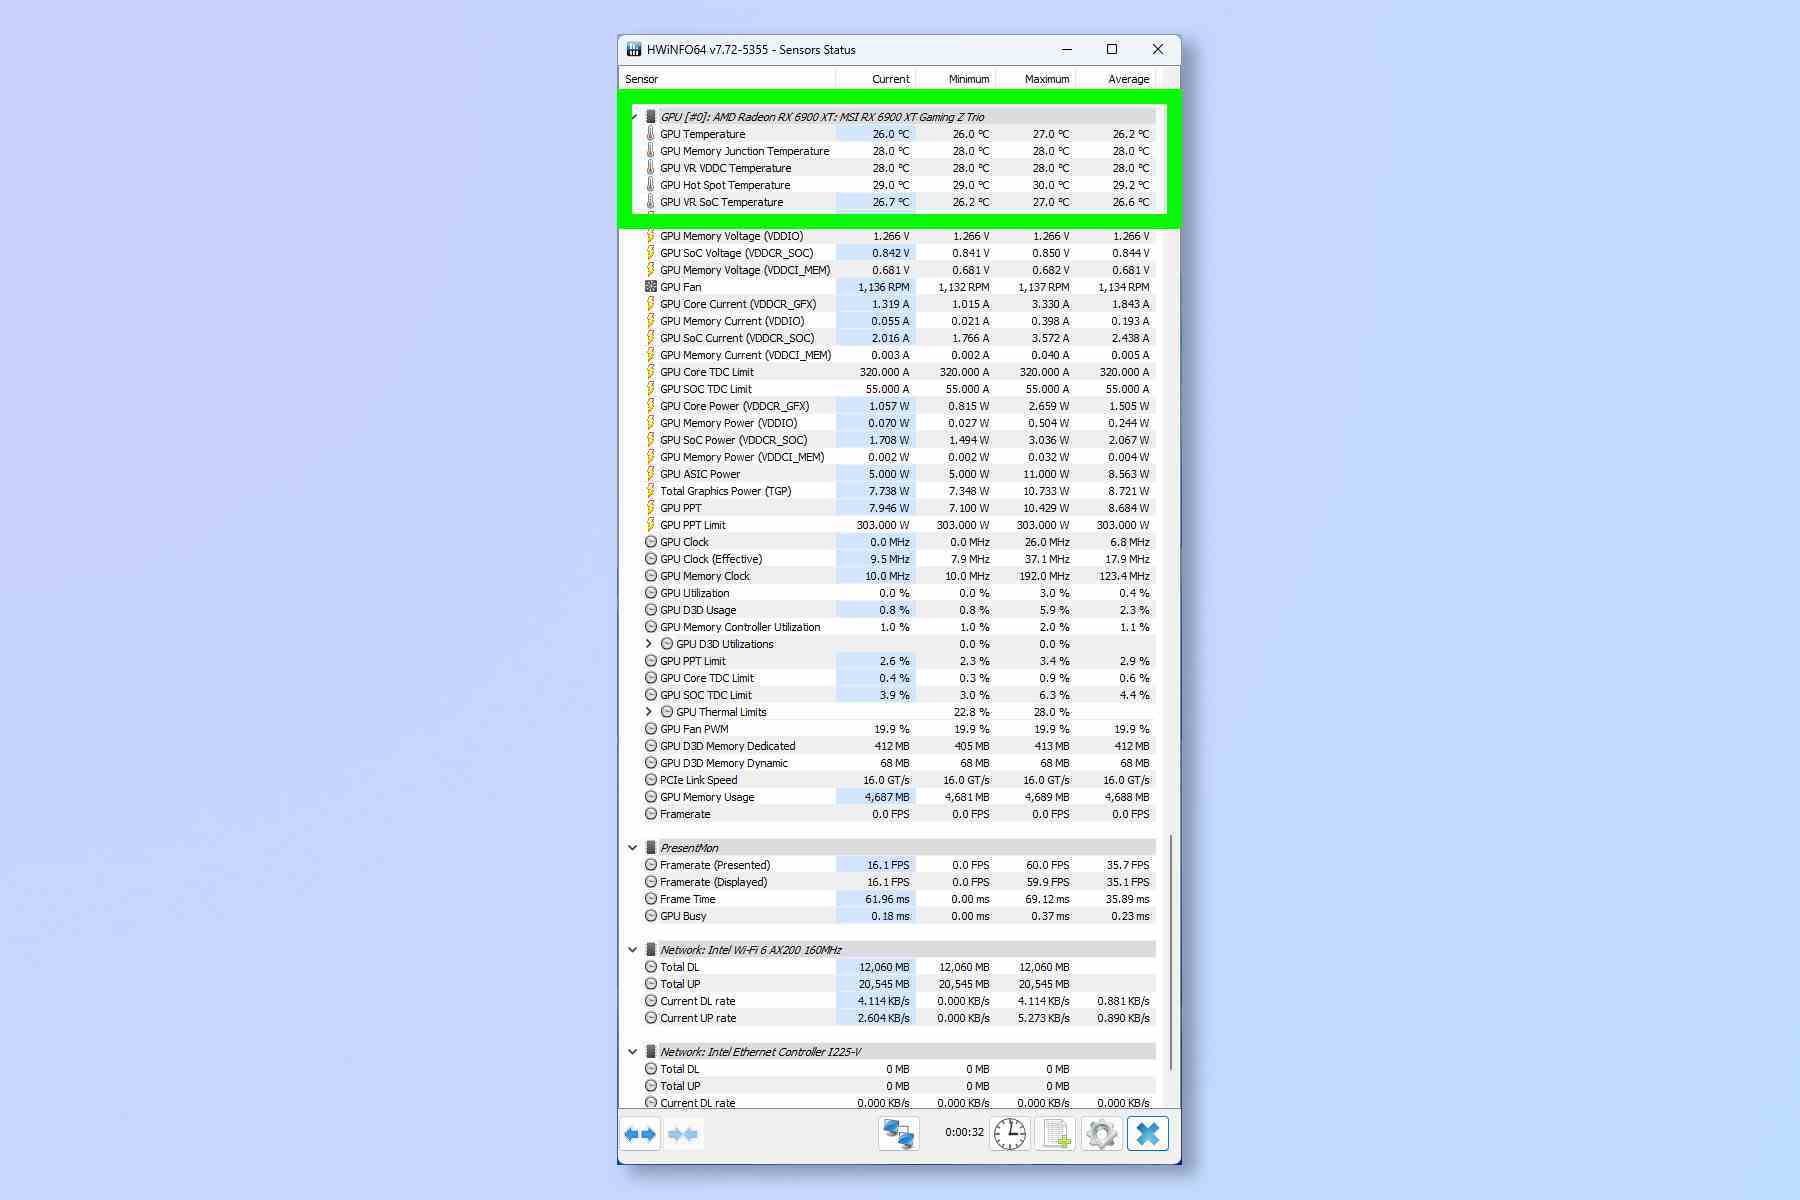The image size is (1800, 1200).
Task: Select the GPU Memory Junction Temperature row
Action: tap(899, 151)
